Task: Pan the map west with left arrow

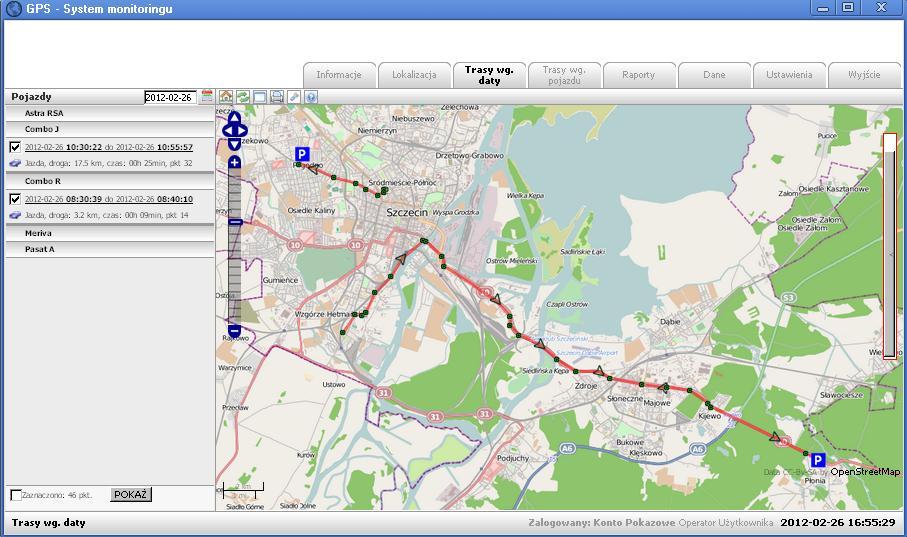Action: [x=227, y=131]
